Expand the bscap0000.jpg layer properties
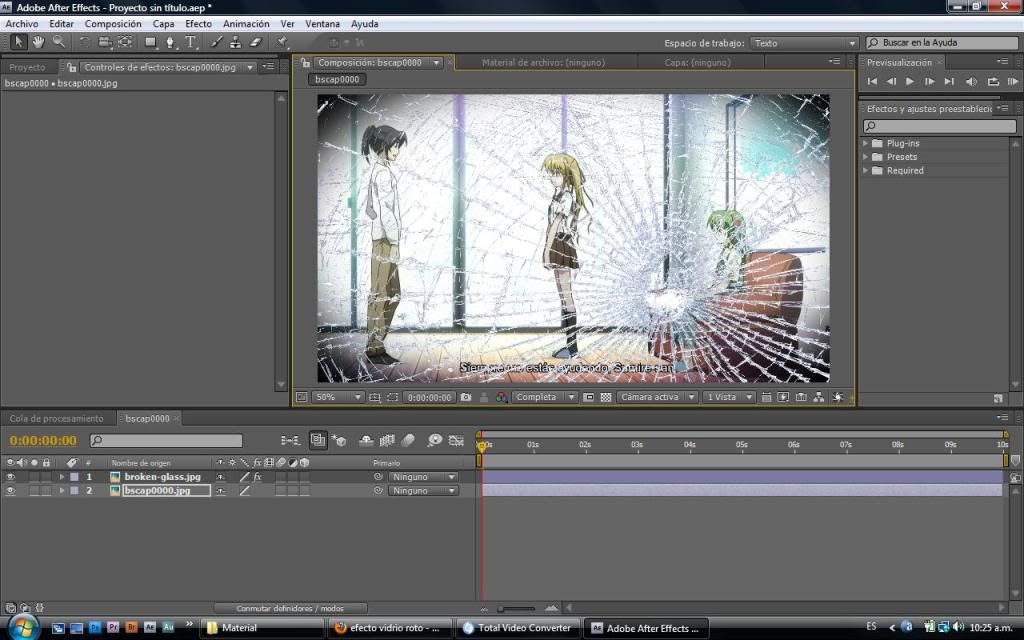The image size is (1024, 640). (61, 490)
